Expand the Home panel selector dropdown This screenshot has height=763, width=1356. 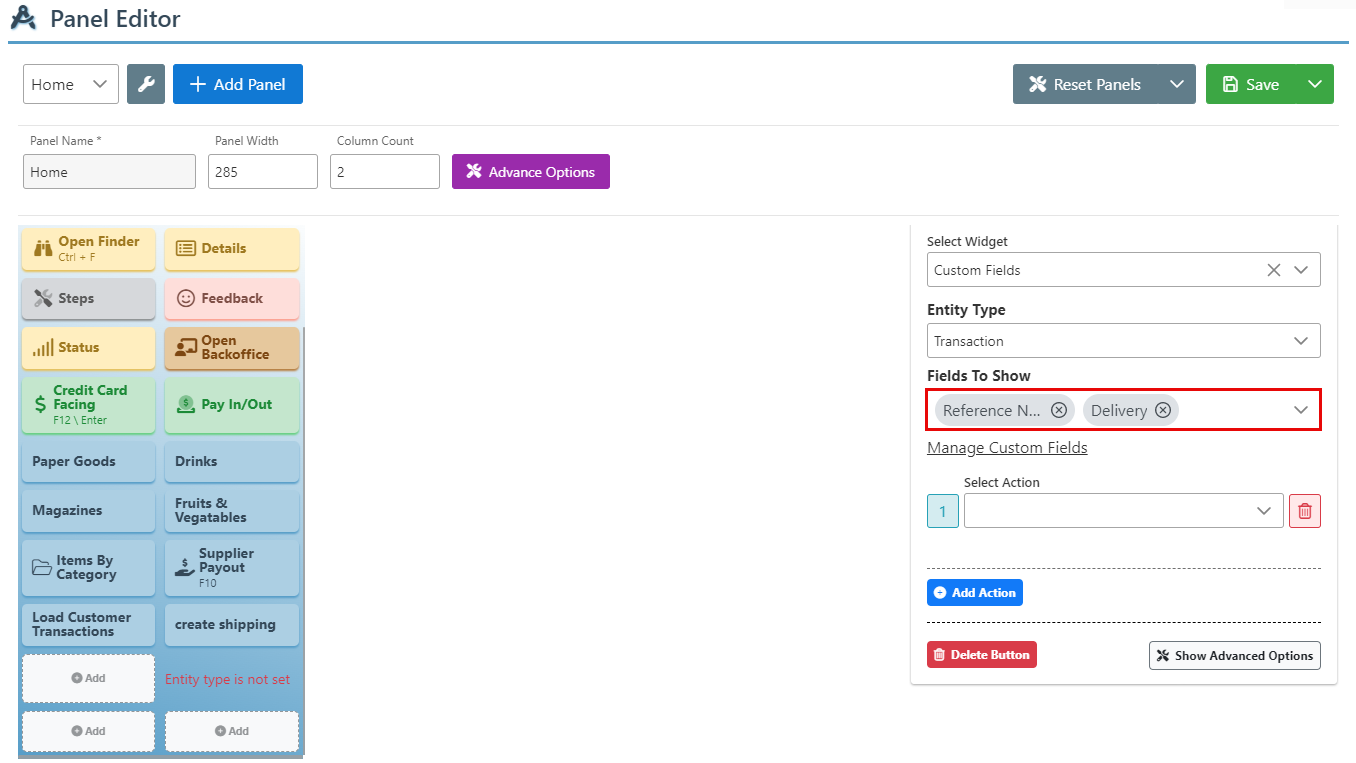pos(71,85)
